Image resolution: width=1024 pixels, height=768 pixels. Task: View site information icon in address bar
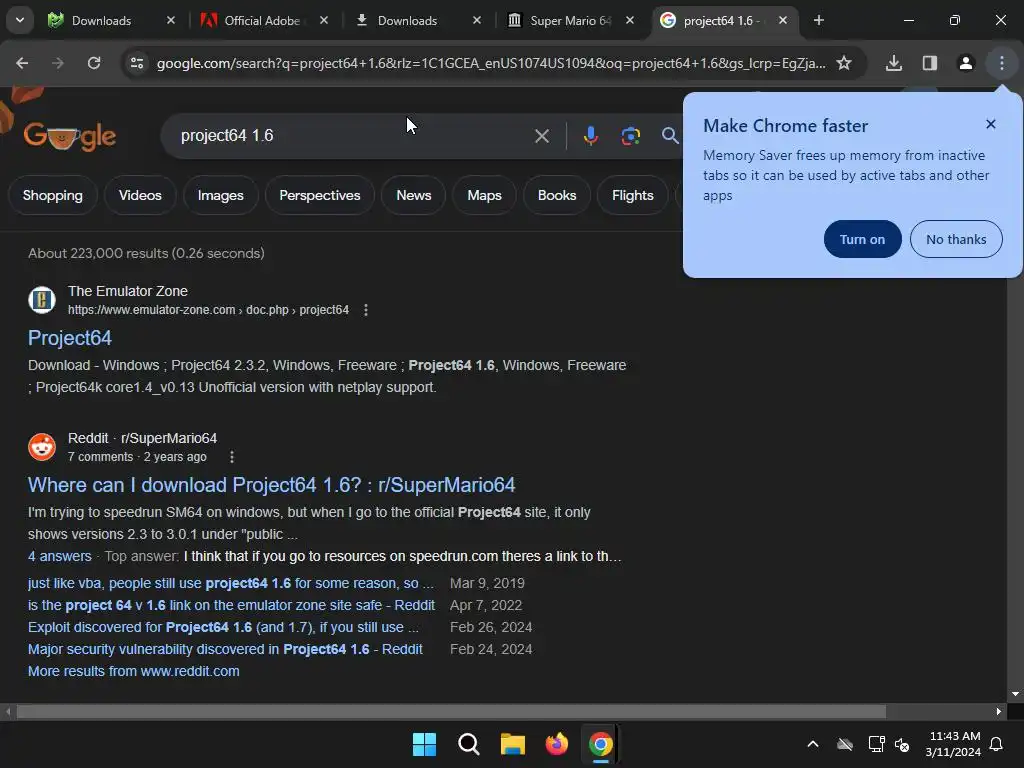136,63
